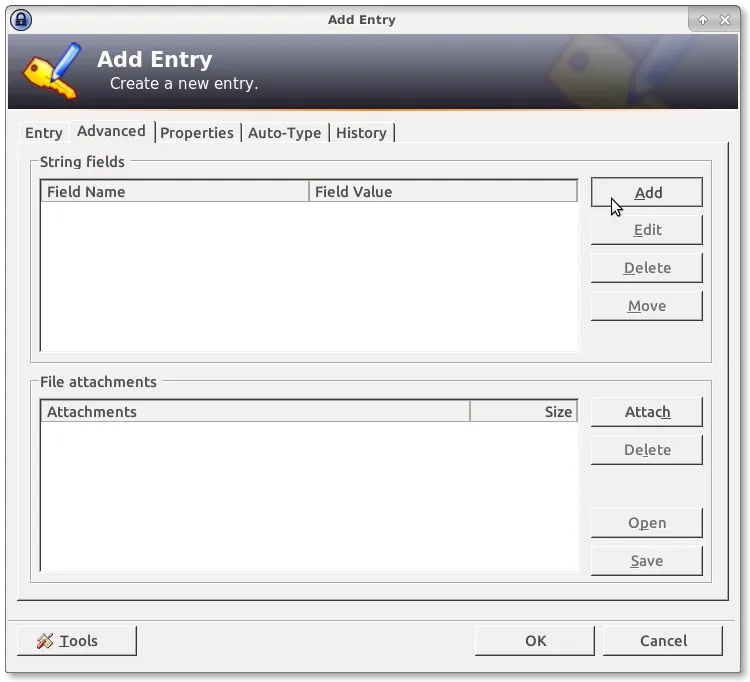
Task: View the History tab
Action: (361, 132)
